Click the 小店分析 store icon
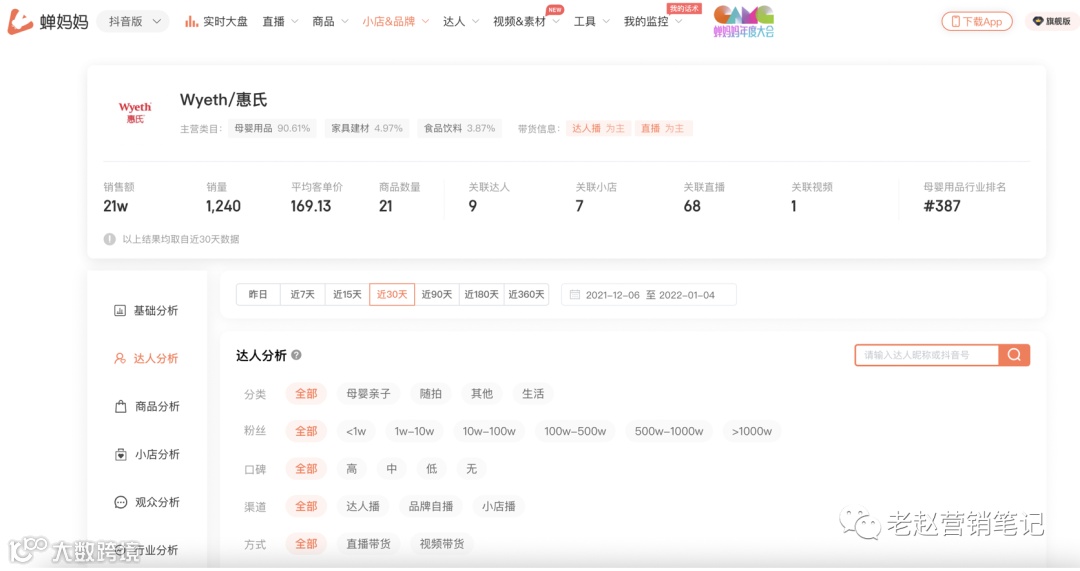Image resolution: width=1080 pixels, height=571 pixels. (121, 455)
